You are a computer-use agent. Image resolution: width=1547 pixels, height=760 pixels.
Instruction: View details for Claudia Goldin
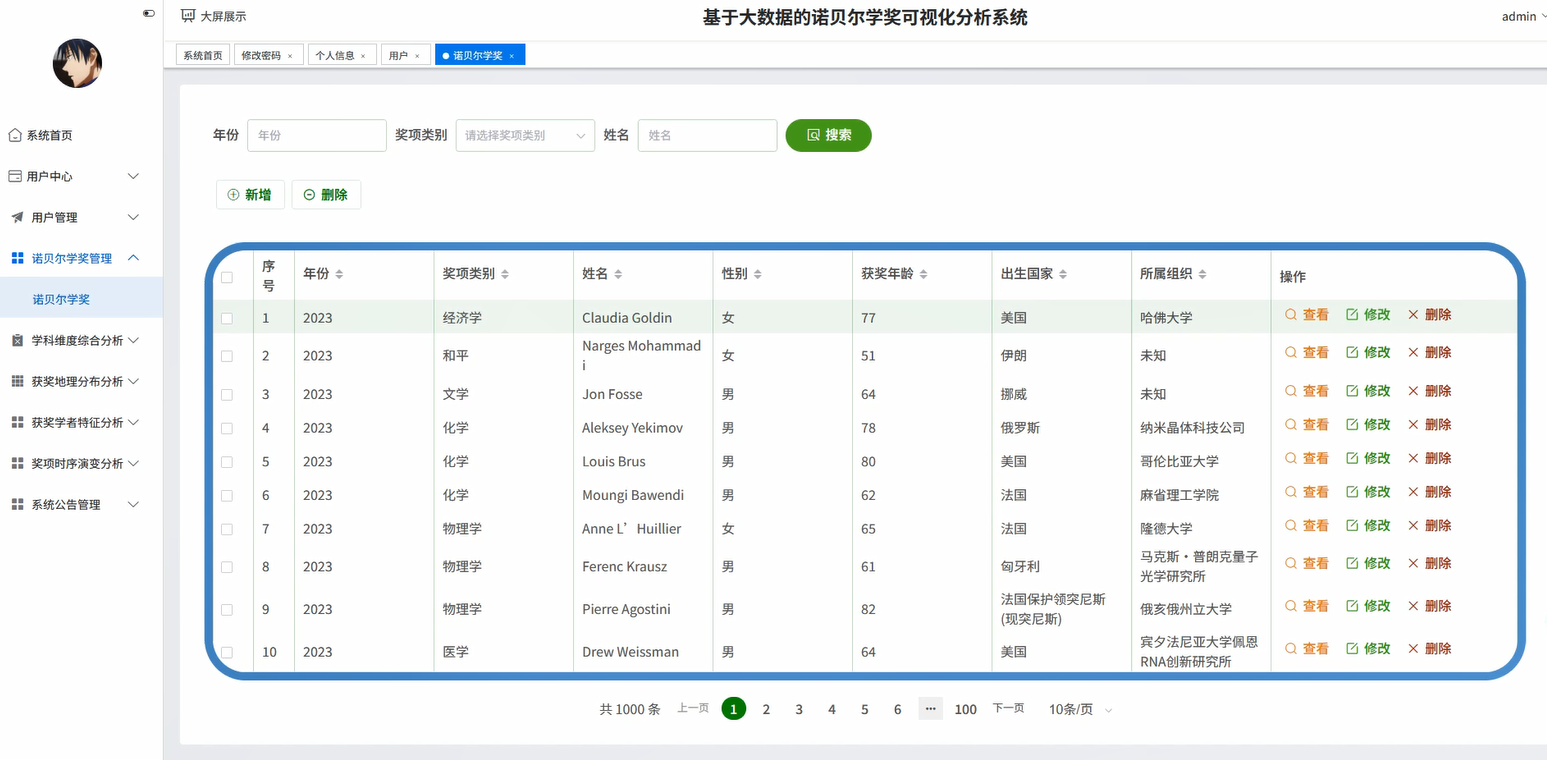click(x=1307, y=314)
